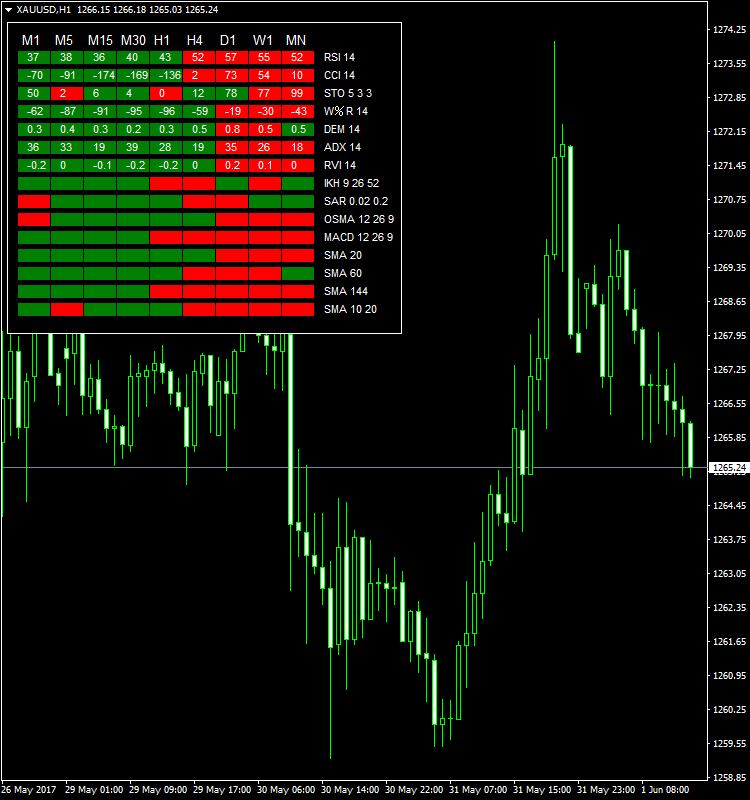Click the CCI D1 cell showing 73
Image resolution: width=750 pixels, height=800 pixels.
tap(232, 76)
